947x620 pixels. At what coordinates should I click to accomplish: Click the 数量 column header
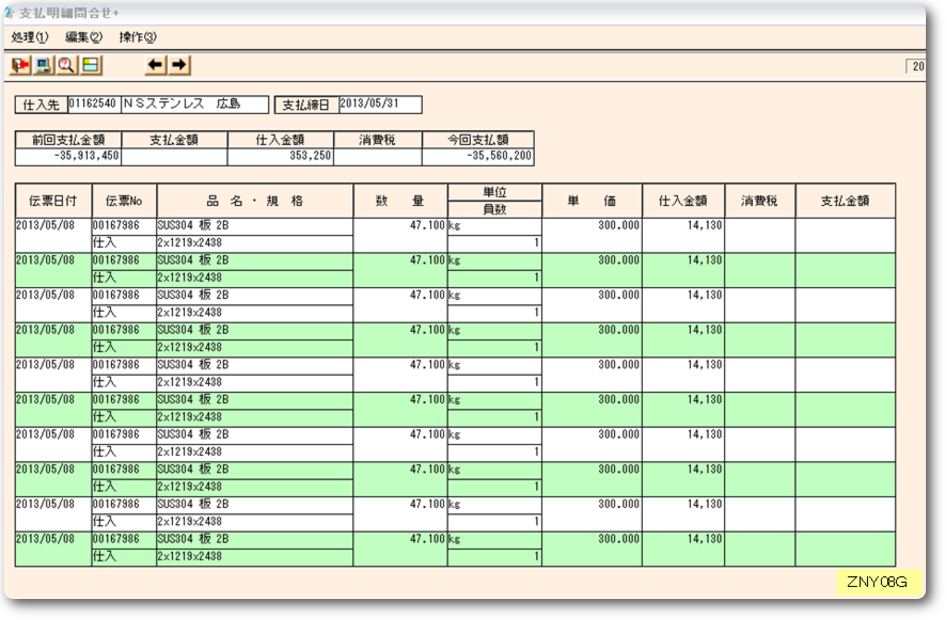400,201
